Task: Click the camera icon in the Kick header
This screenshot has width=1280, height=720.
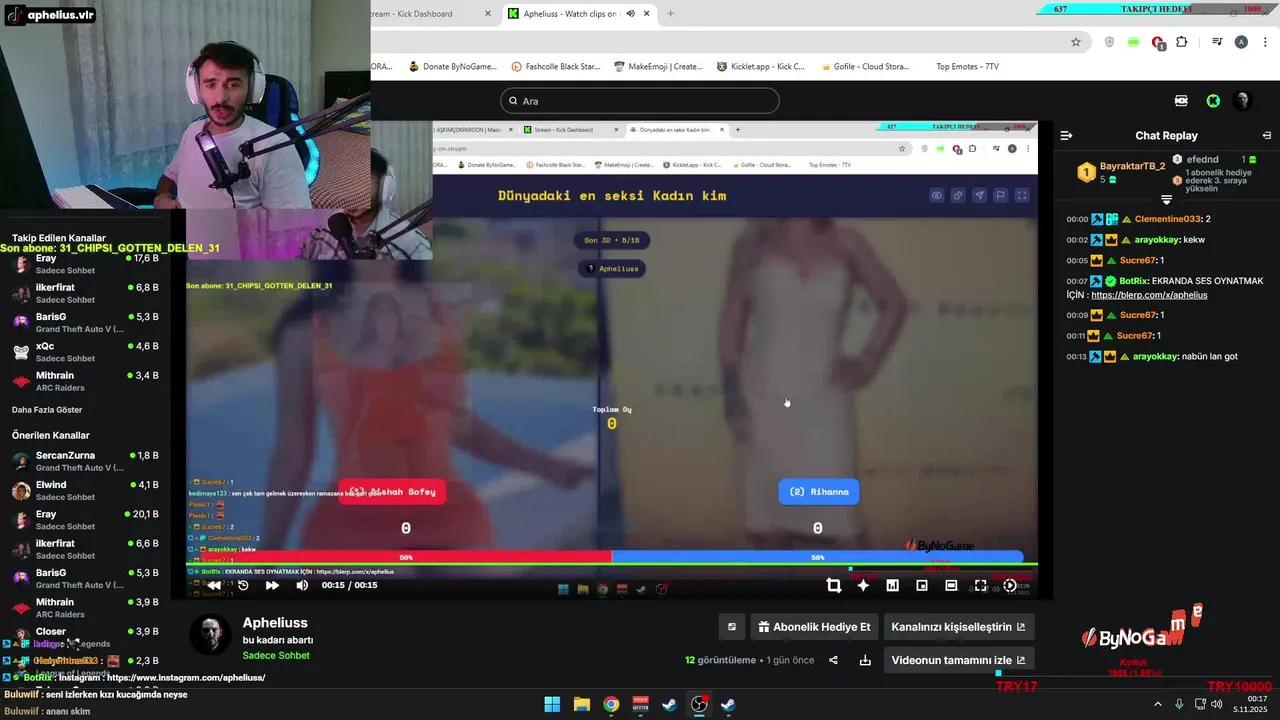Action: point(1181,101)
